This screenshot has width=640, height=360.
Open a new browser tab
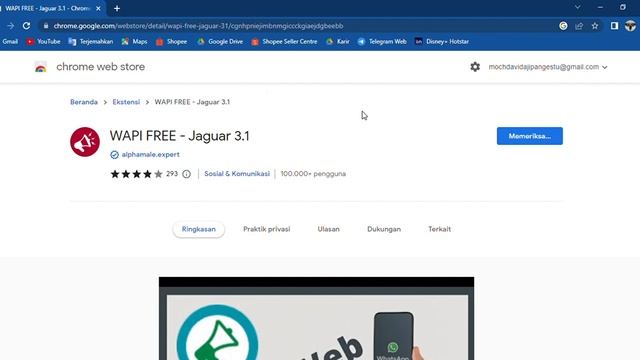(117, 8)
